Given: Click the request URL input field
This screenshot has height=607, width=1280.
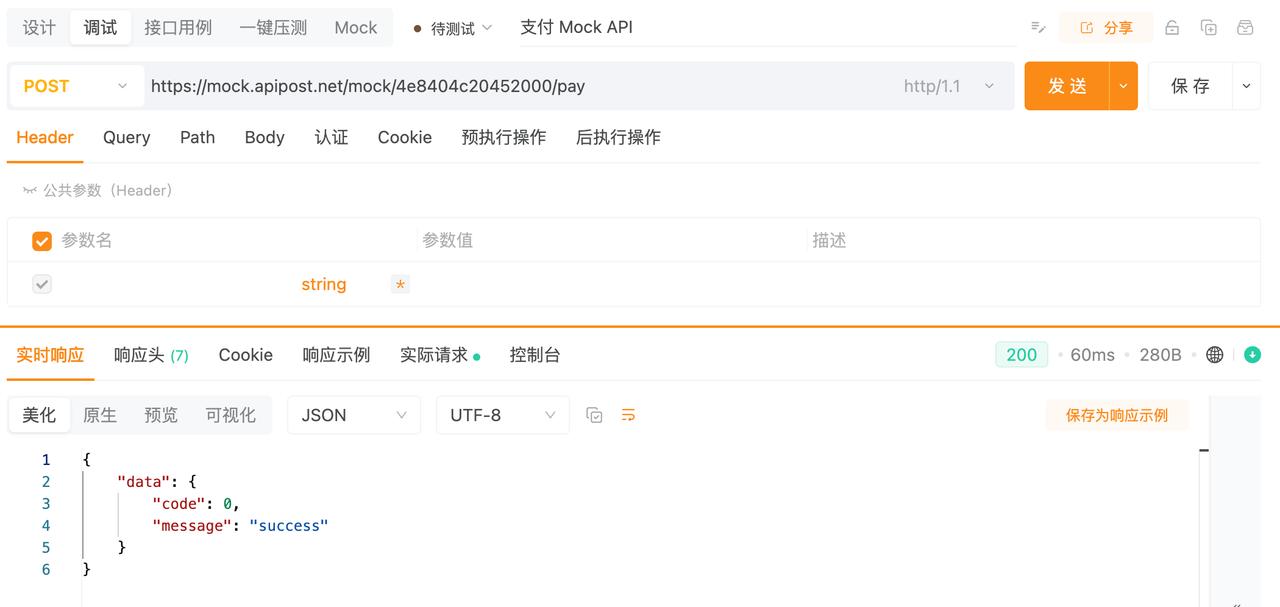Looking at the screenshot, I should pos(520,86).
